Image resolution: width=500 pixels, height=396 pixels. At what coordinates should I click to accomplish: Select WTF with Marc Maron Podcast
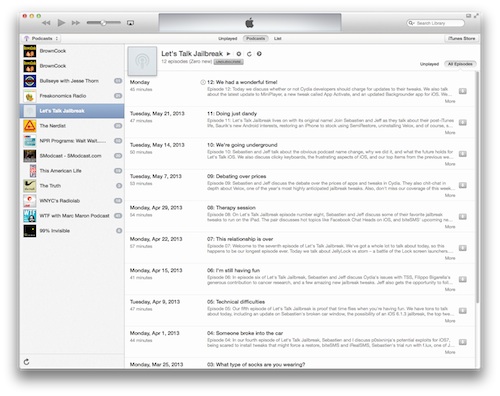pos(72,216)
